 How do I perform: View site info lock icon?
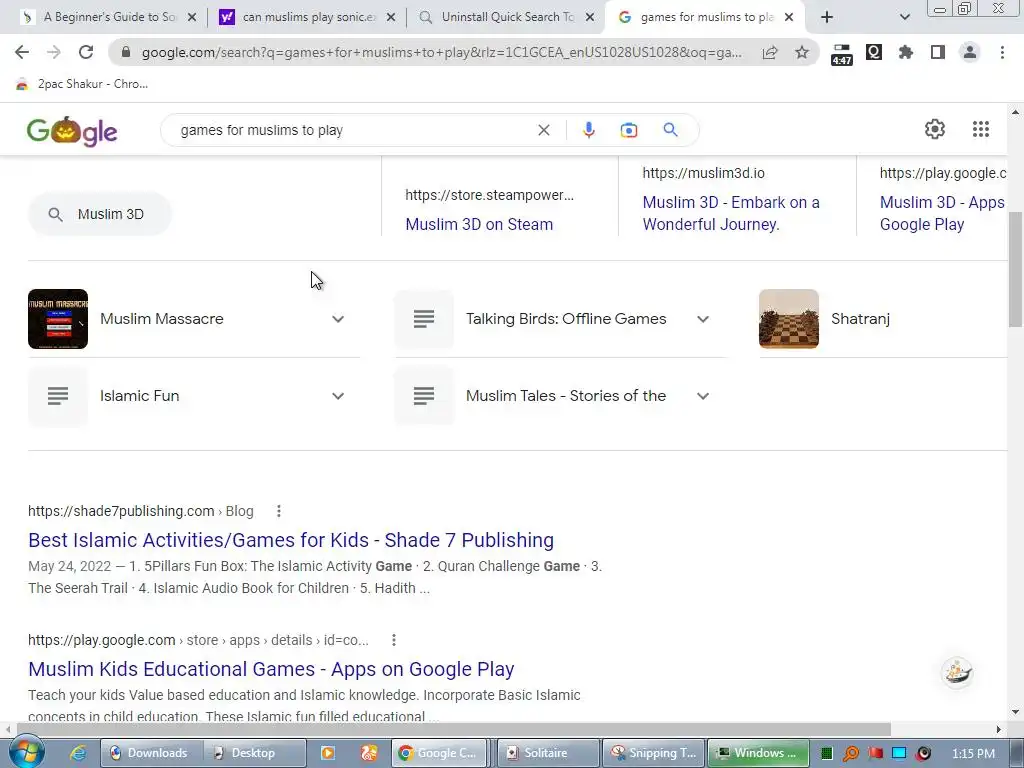coord(126,52)
